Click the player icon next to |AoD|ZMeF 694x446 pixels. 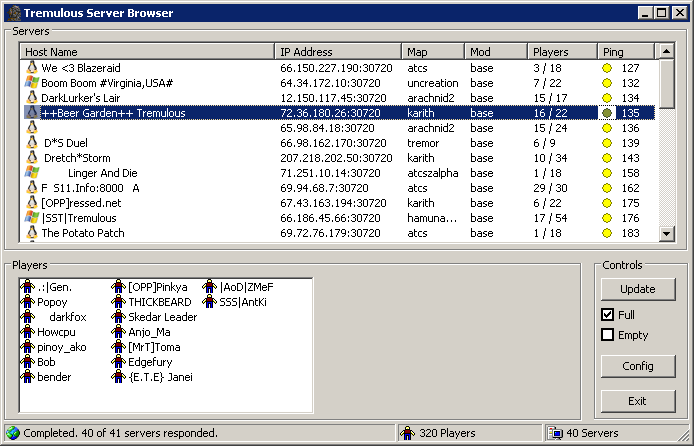pos(209,287)
